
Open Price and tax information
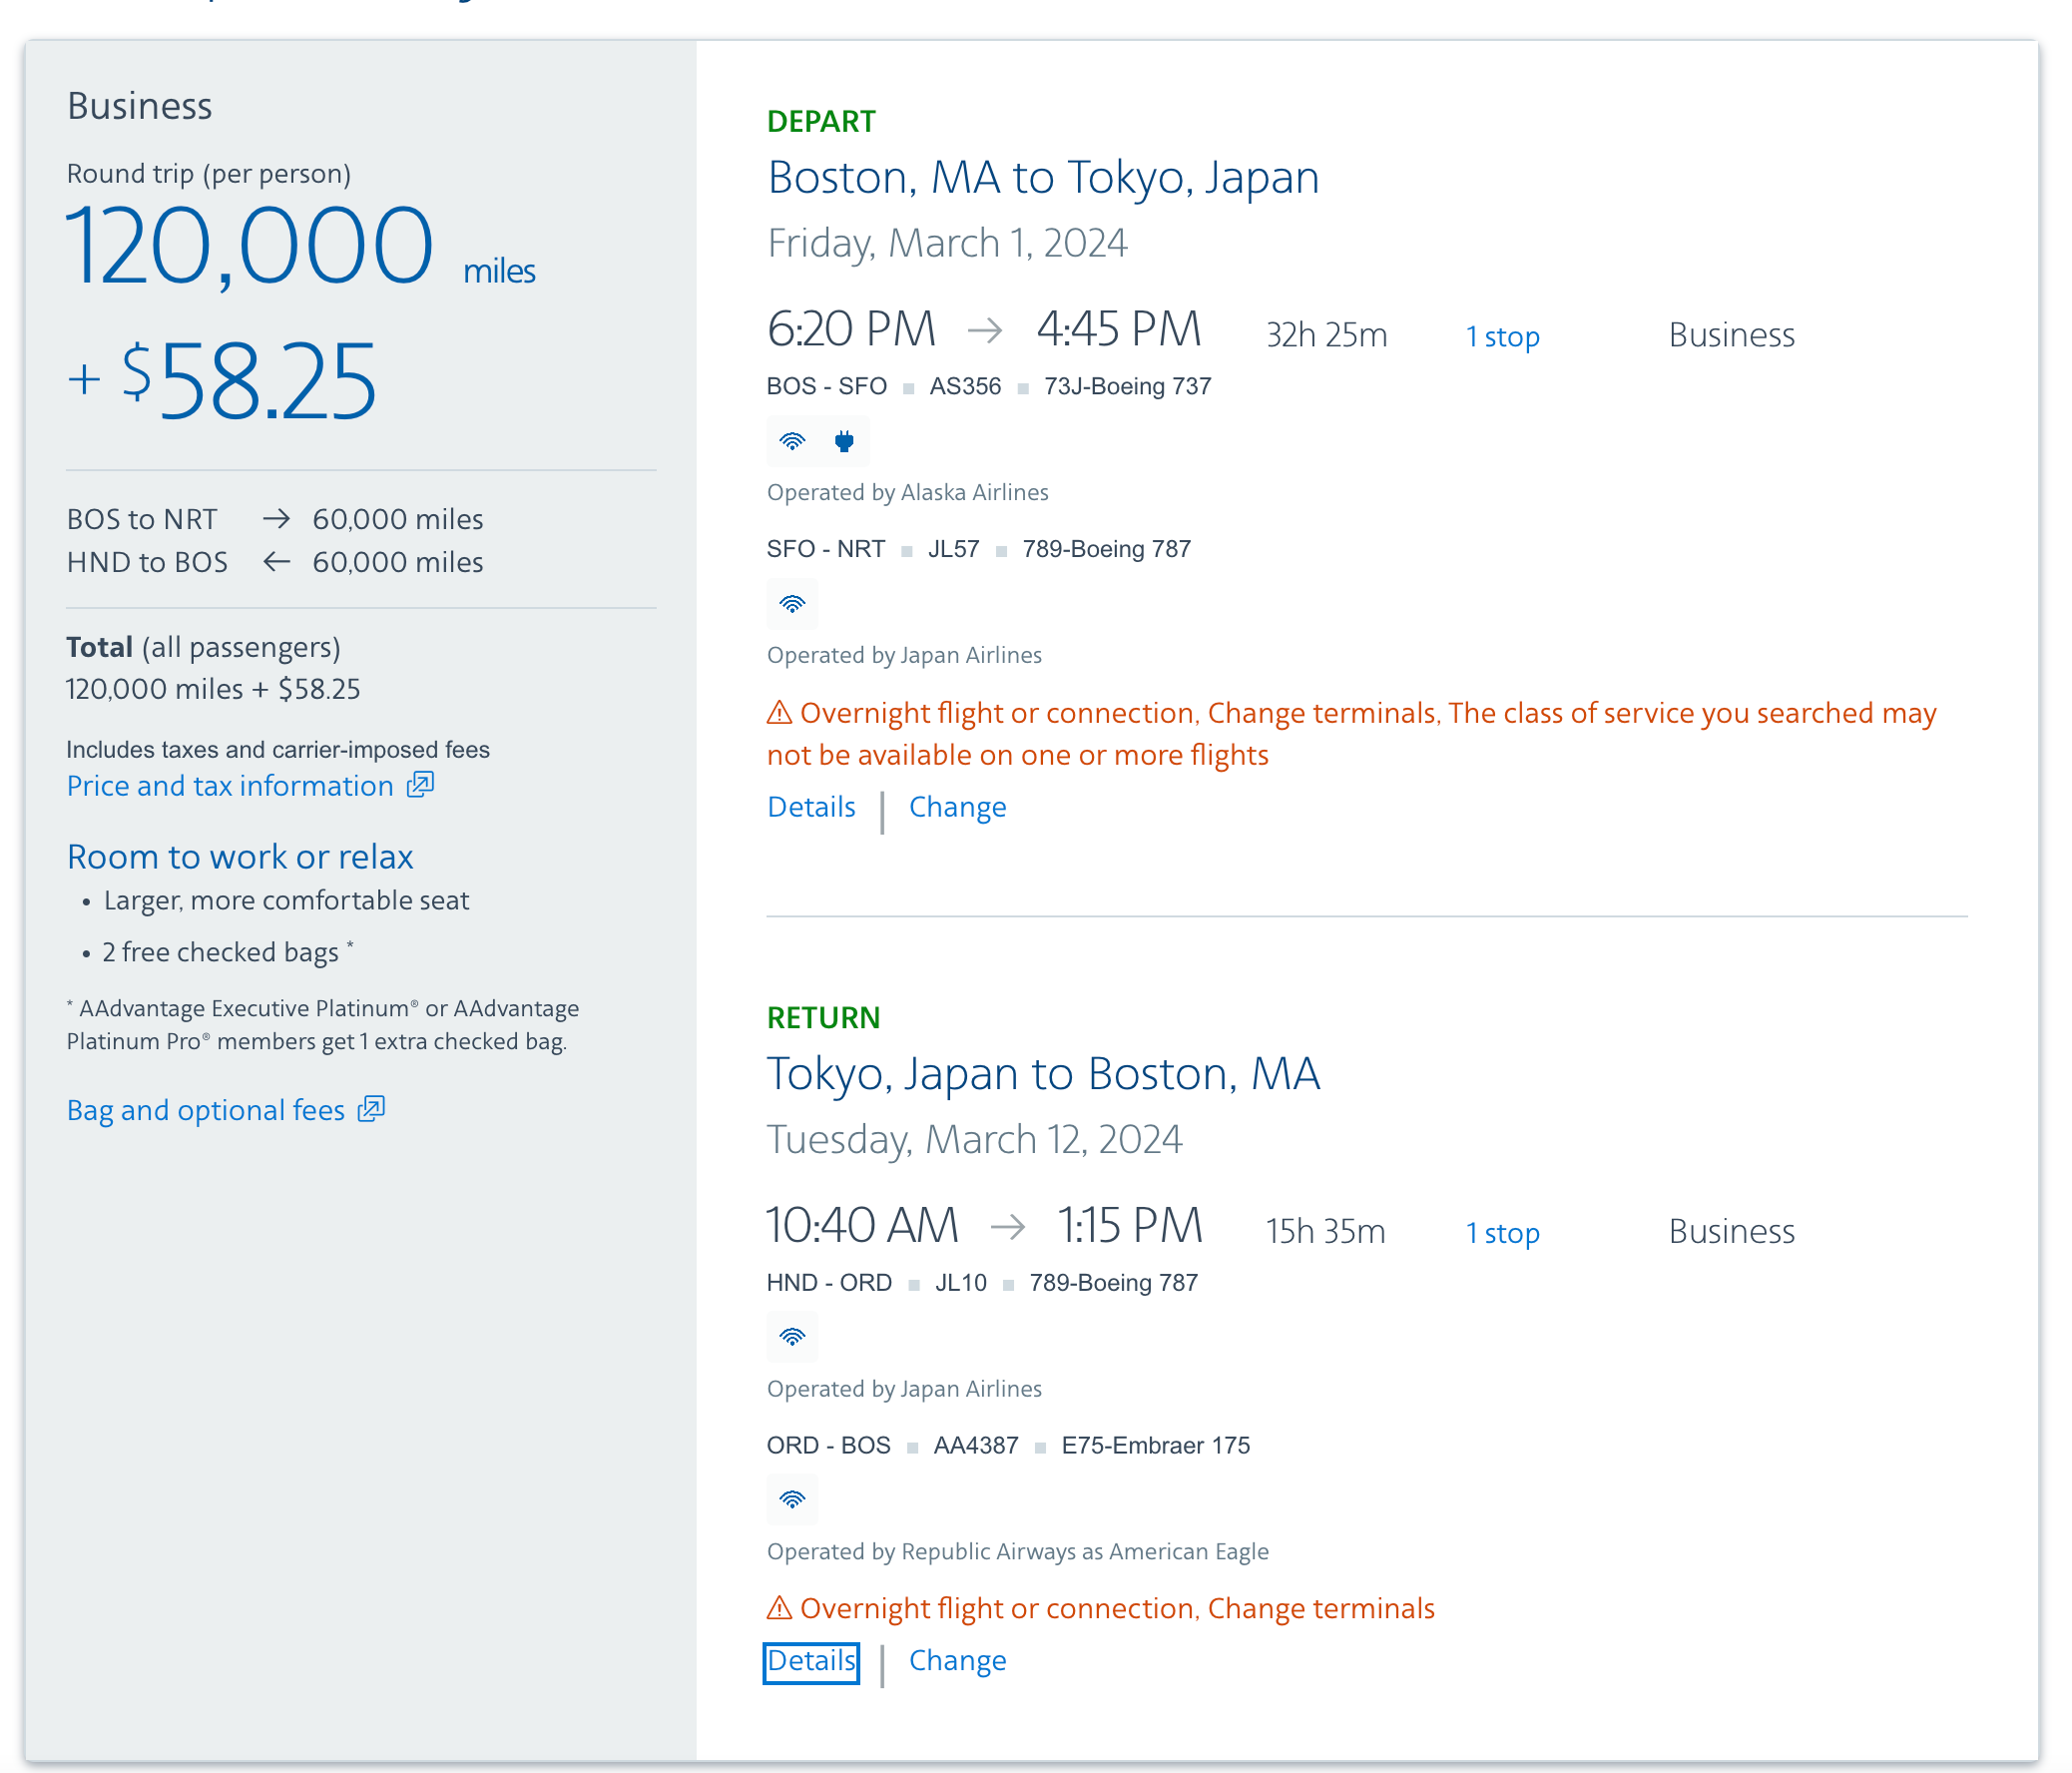coord(232,785)
